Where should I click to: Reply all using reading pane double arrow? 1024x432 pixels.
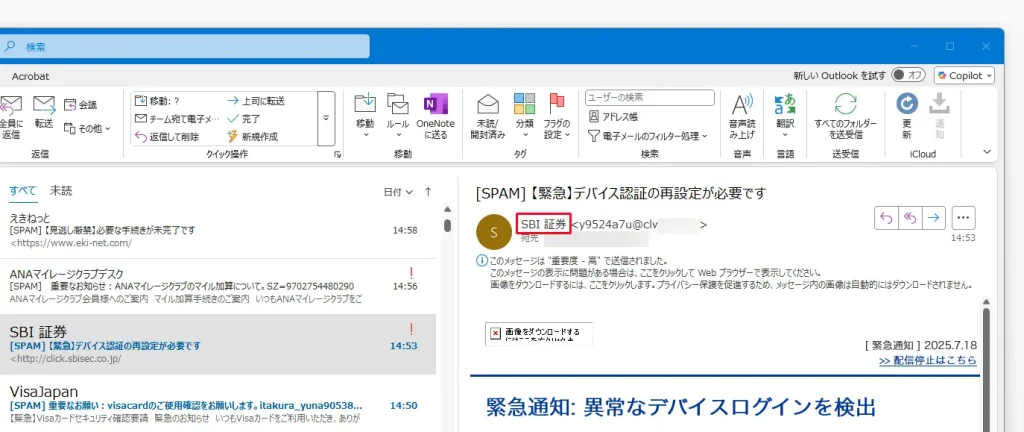(x=909, y=218)
